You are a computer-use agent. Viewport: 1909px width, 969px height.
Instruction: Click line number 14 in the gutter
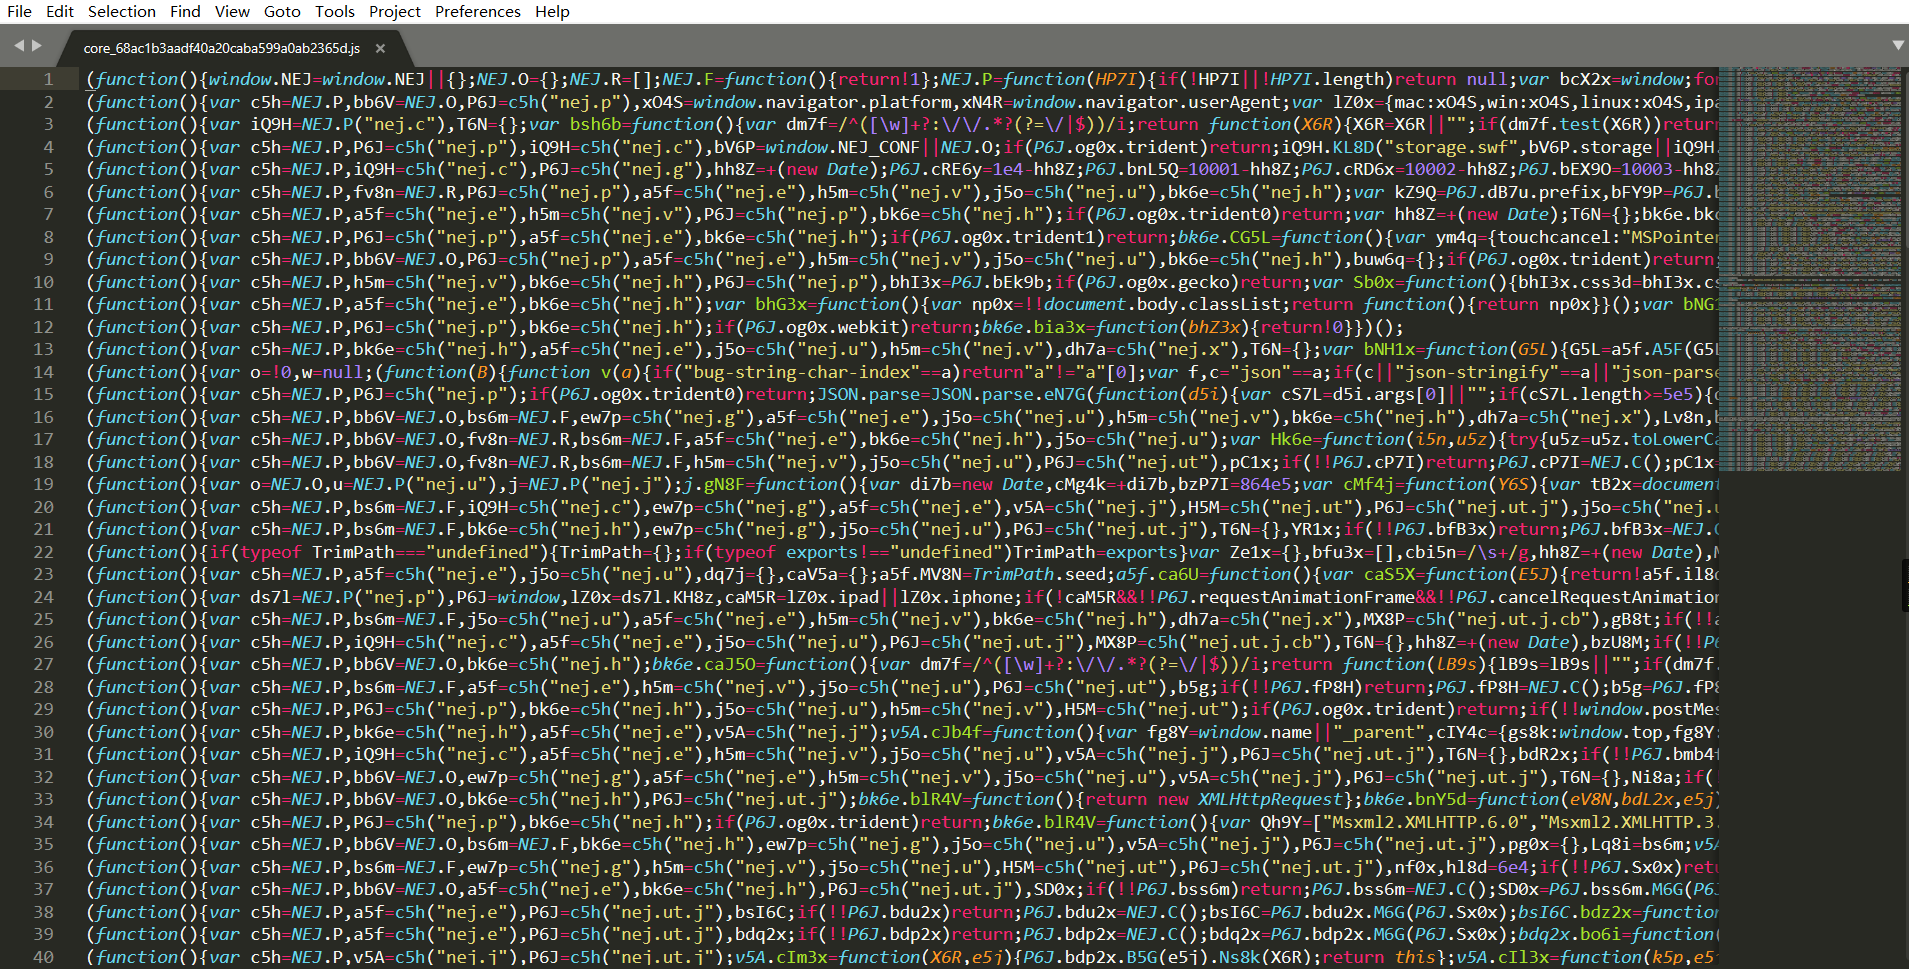point(43,372)
